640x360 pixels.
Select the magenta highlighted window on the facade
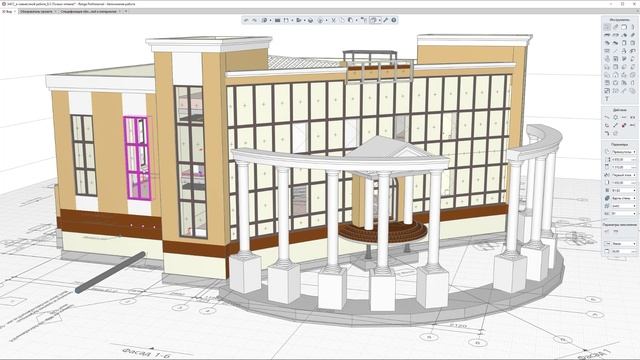pos(138,158)
